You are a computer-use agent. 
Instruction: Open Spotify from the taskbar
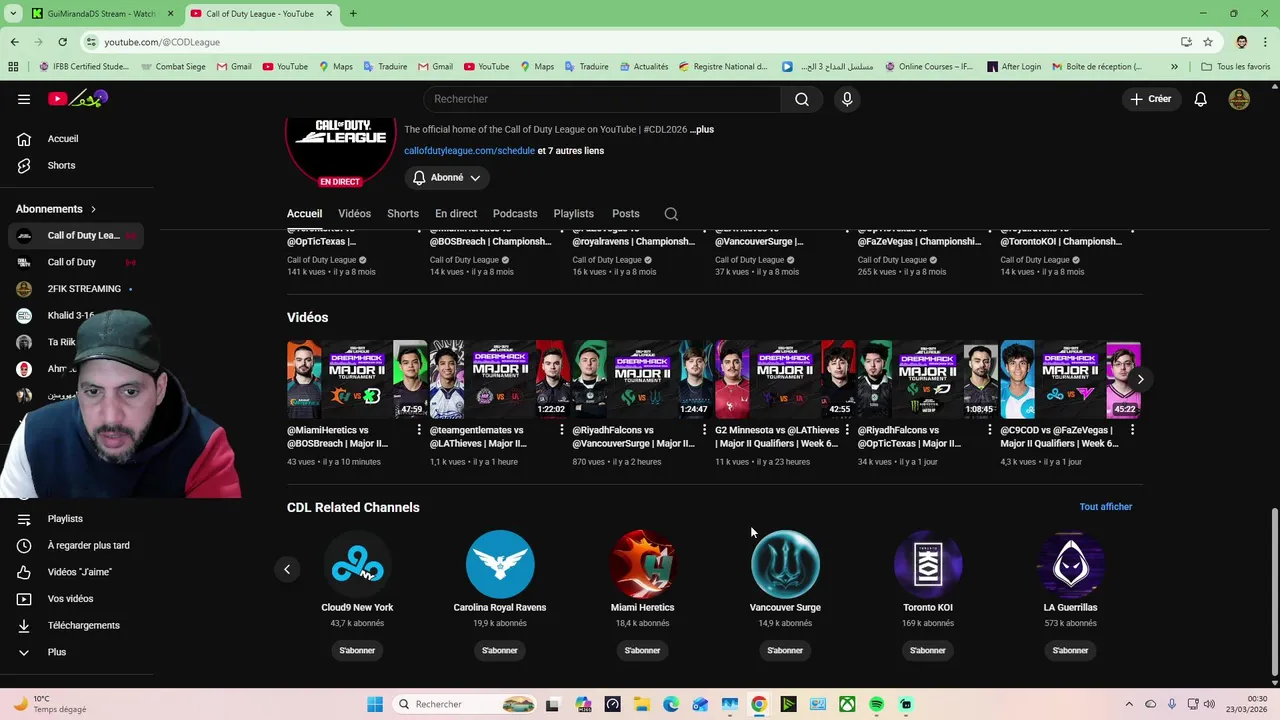(876, 704)
